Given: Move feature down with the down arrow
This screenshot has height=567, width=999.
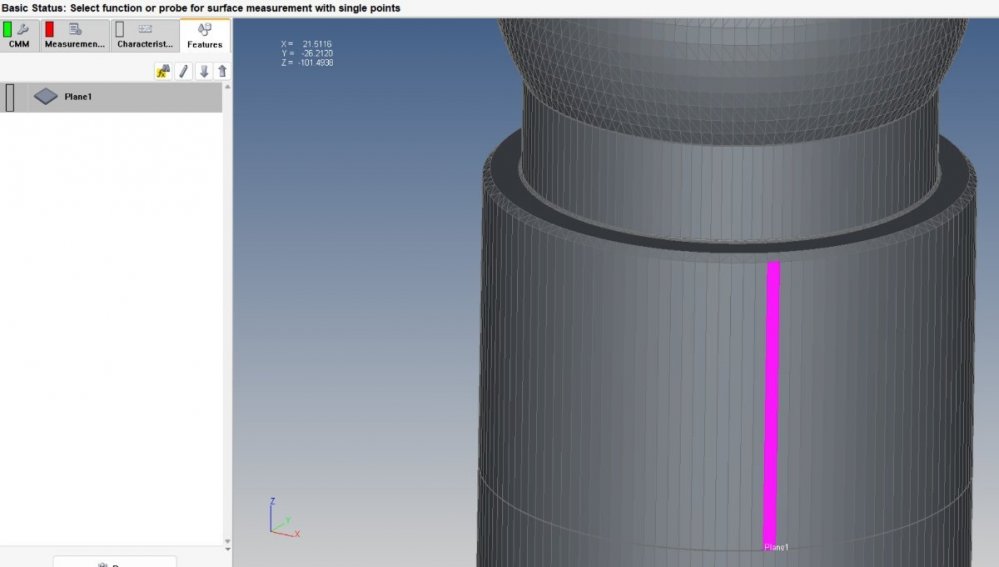Looking at the screenshot, I should pyautogui.click(x=203, y=71).
